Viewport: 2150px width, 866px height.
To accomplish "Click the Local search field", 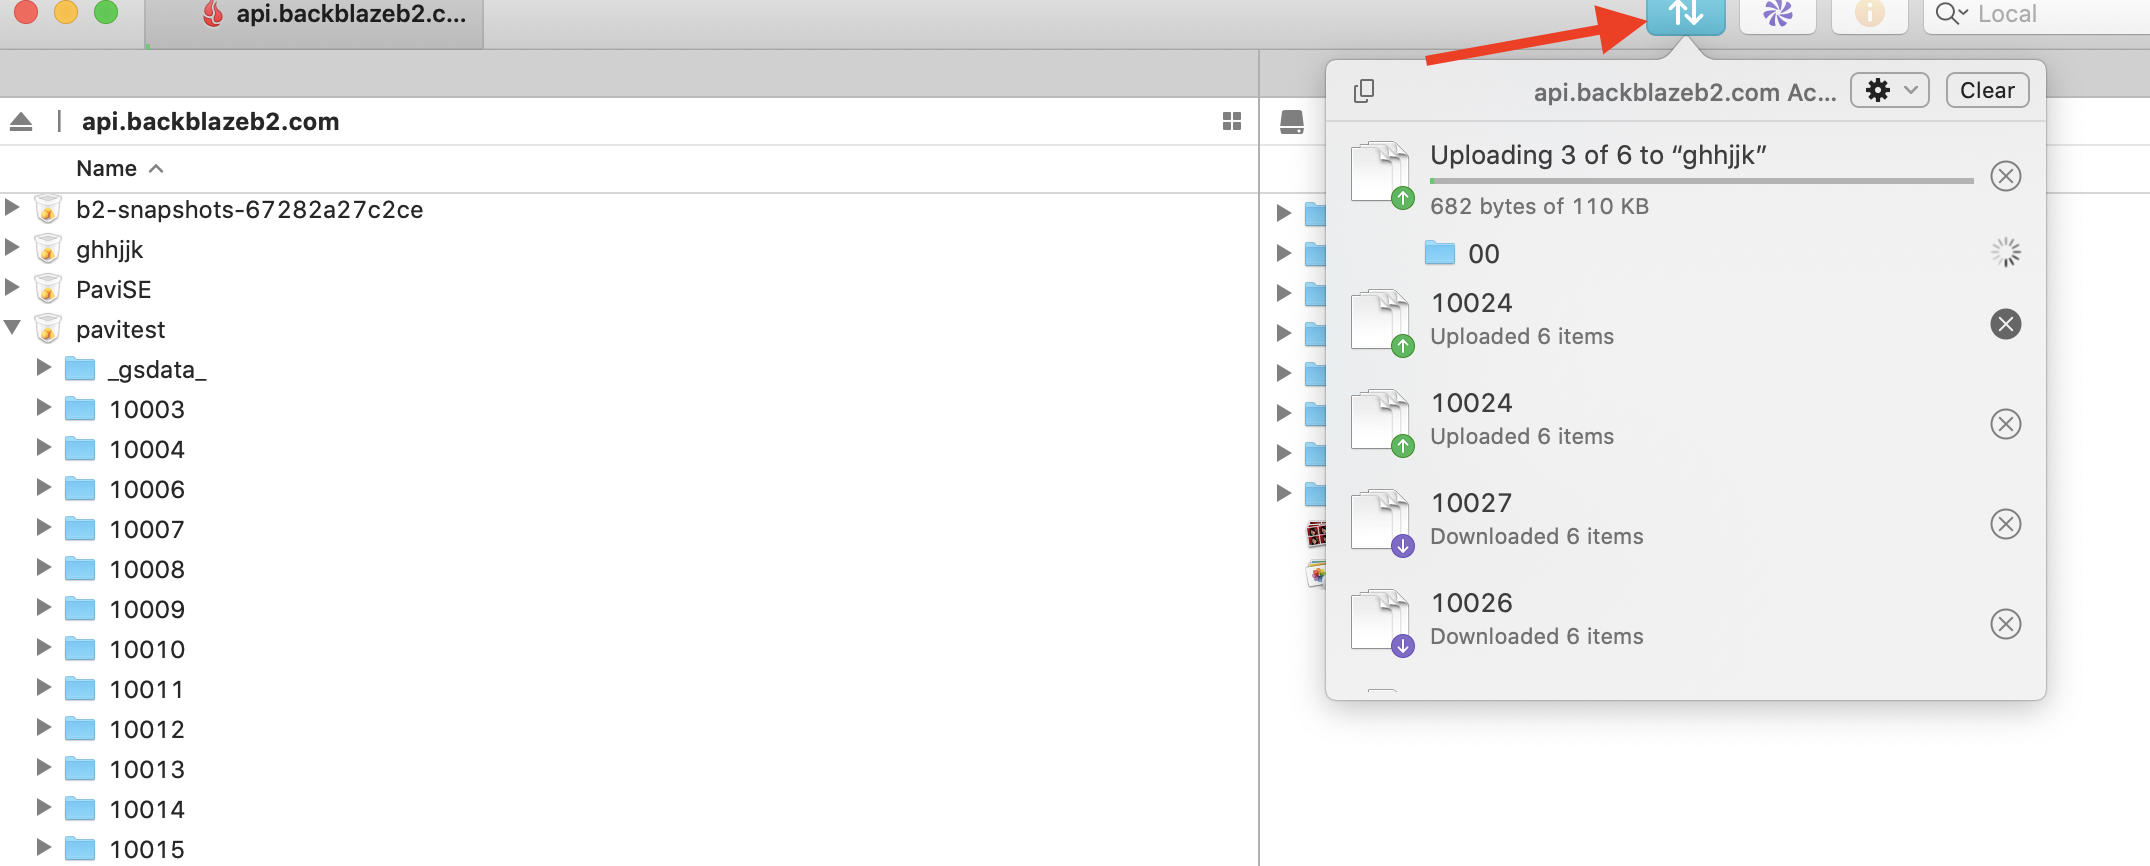I will (2037, 15).
